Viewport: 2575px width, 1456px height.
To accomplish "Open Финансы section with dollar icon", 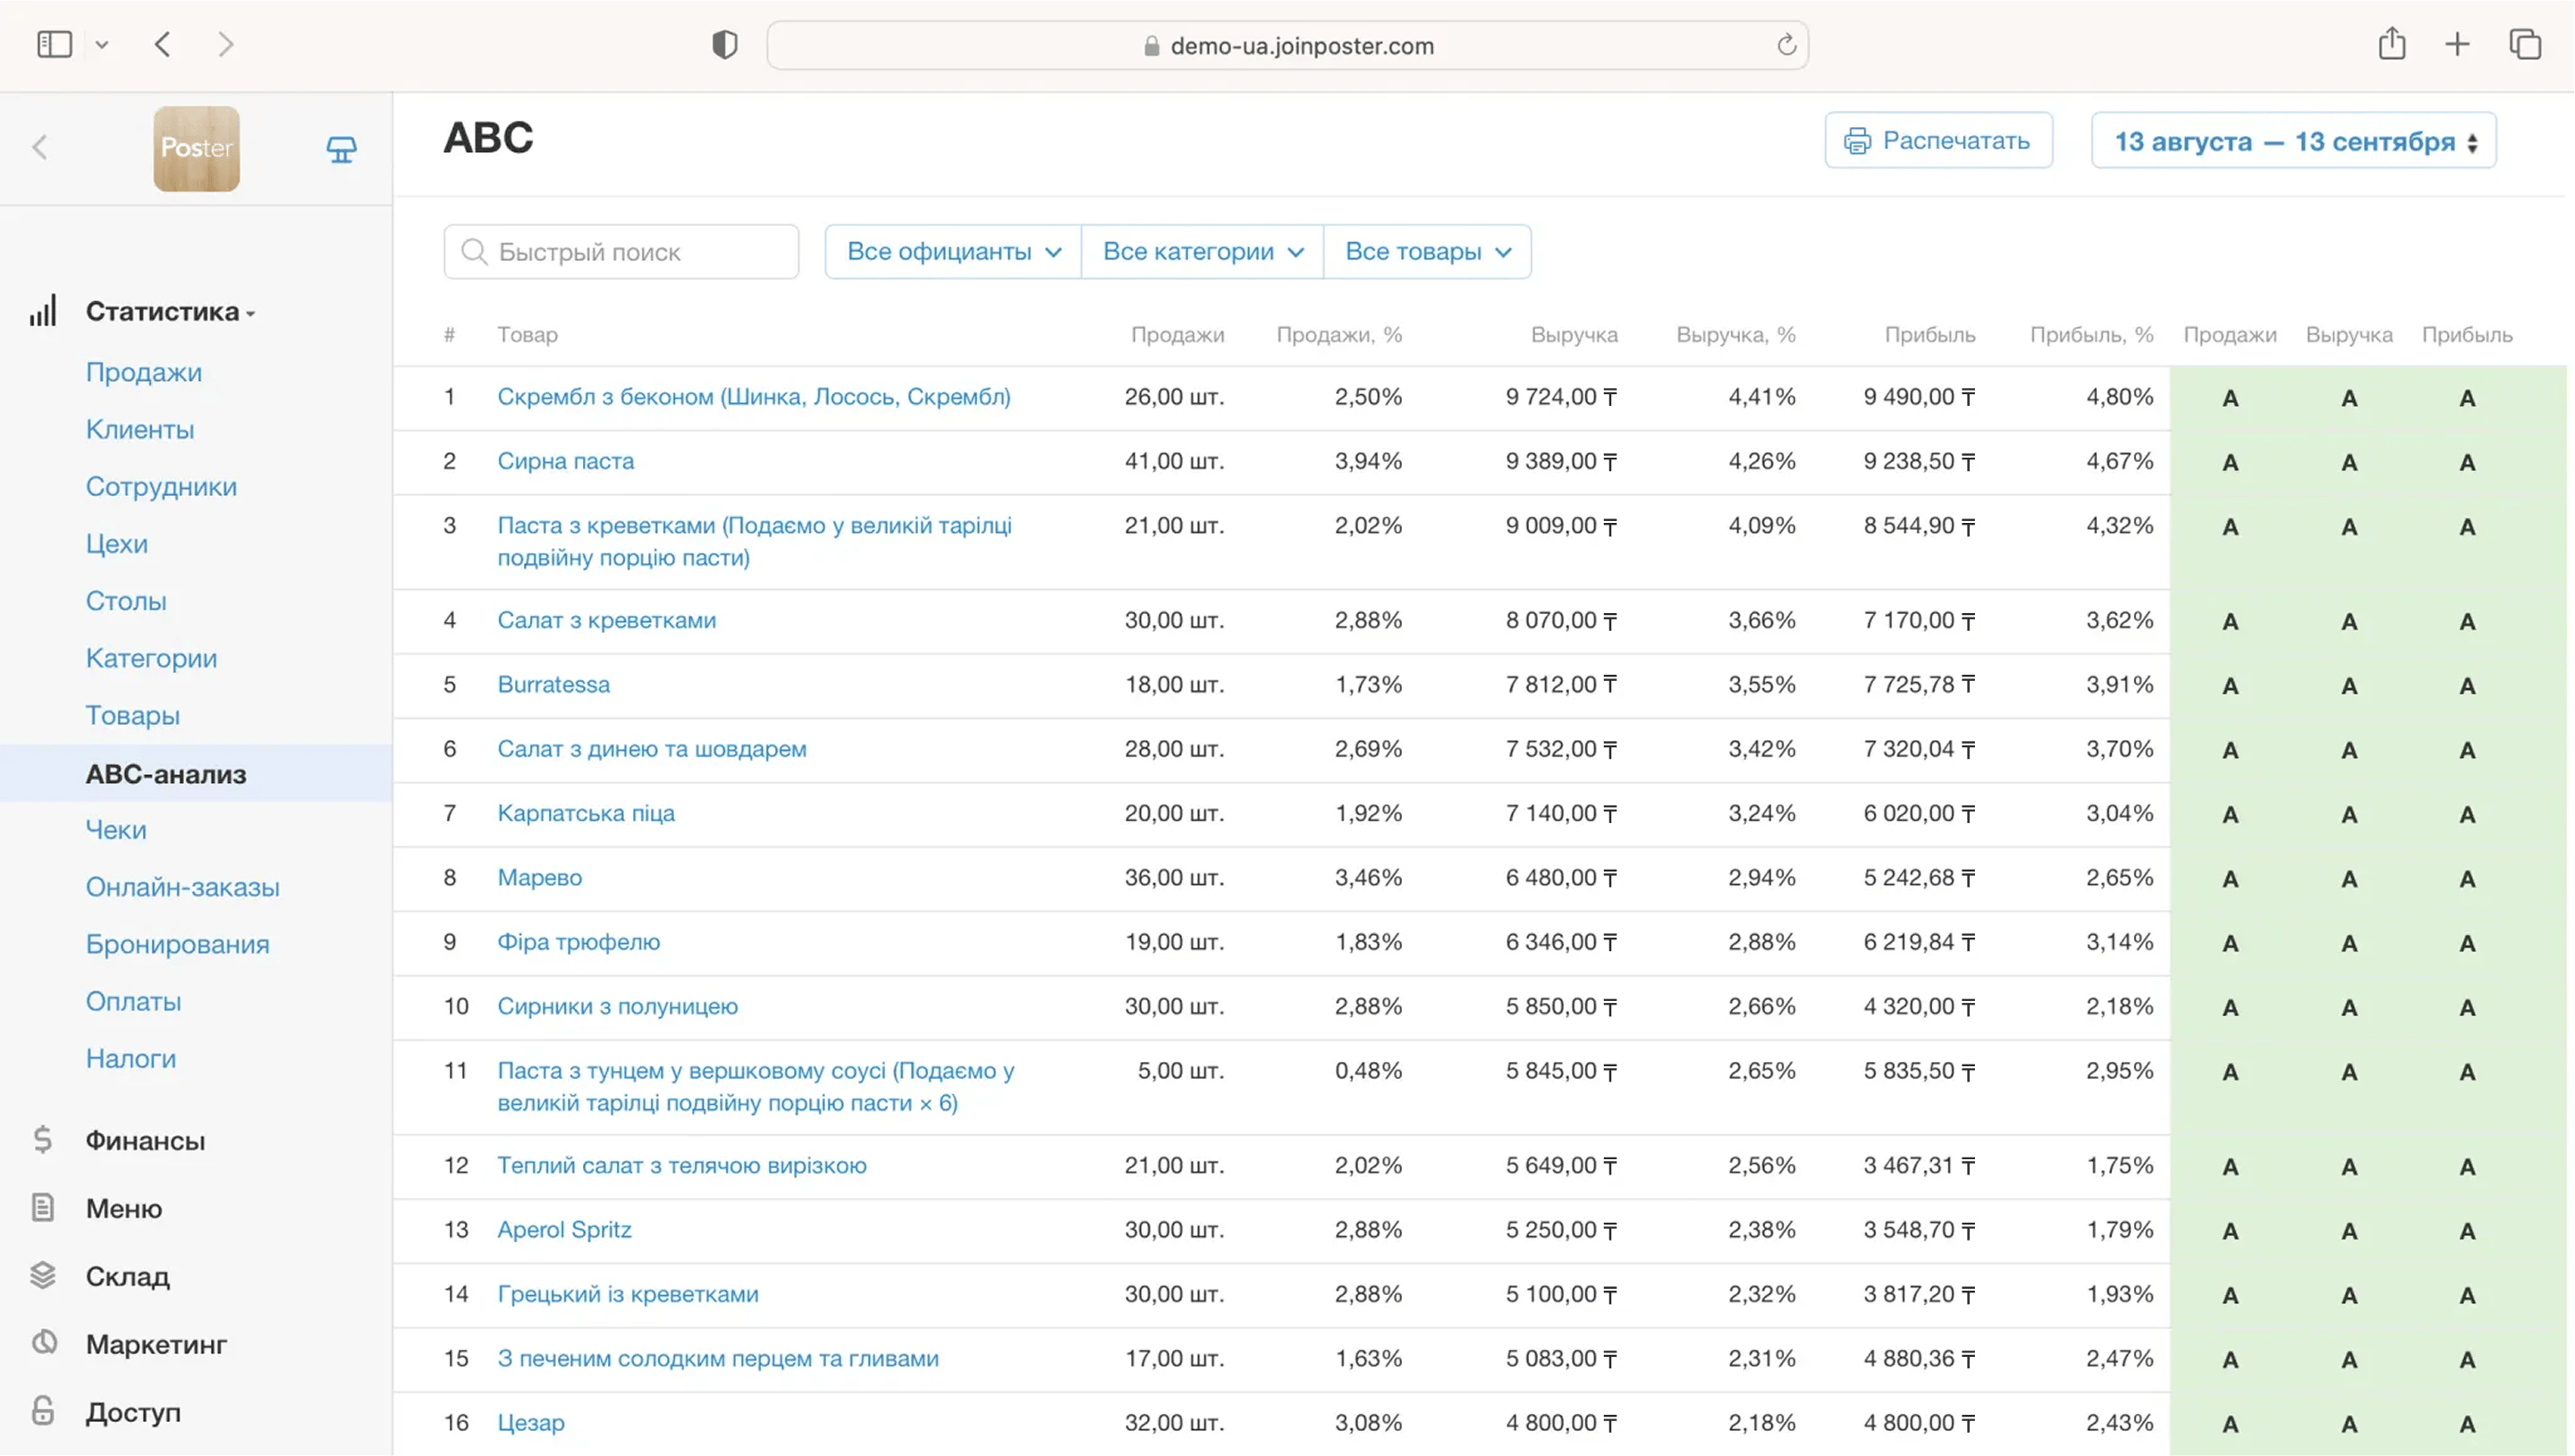I will (x=145, y=1140).
